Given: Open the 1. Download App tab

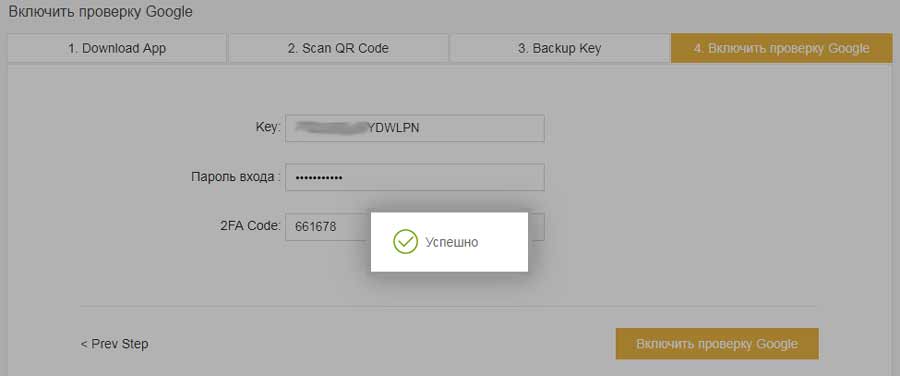Looking at the screenshot, I should pyautogui.click(x=117, y=48).
